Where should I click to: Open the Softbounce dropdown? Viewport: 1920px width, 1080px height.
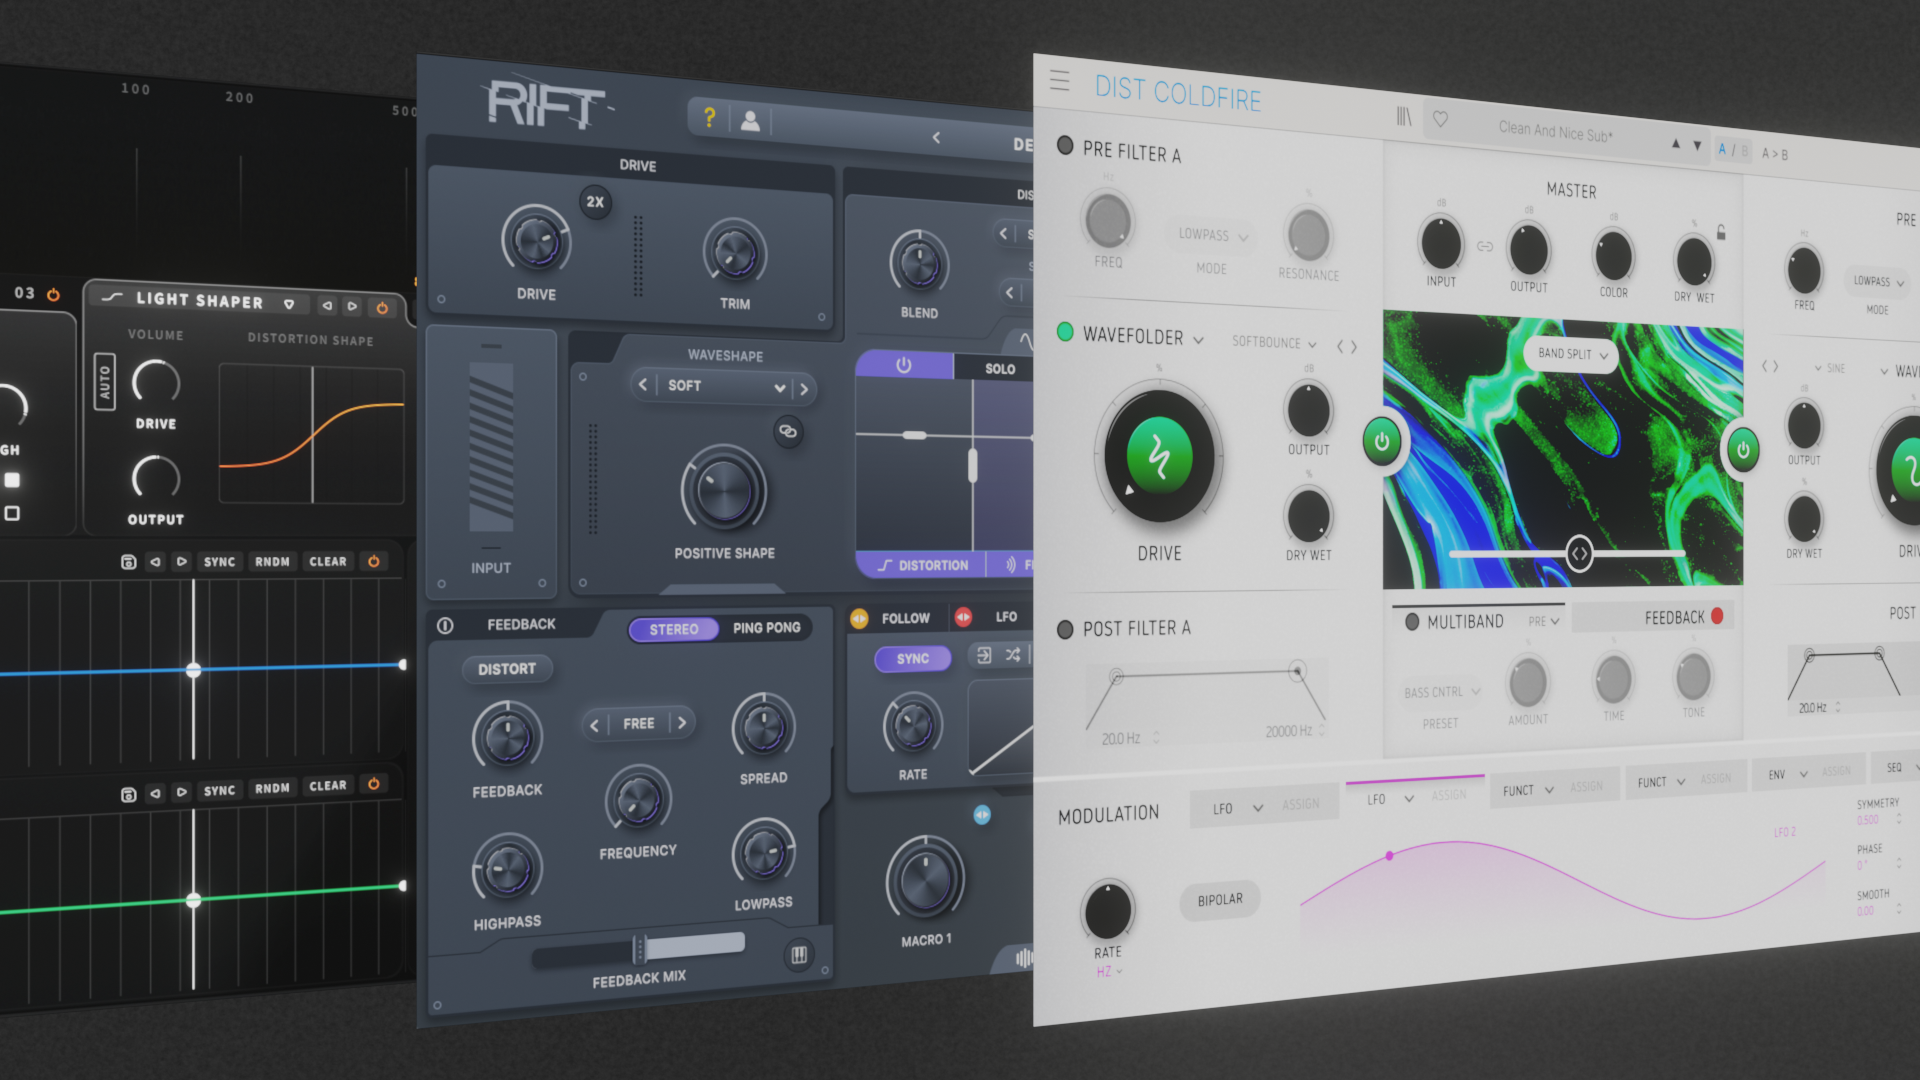click(1274, 342)
